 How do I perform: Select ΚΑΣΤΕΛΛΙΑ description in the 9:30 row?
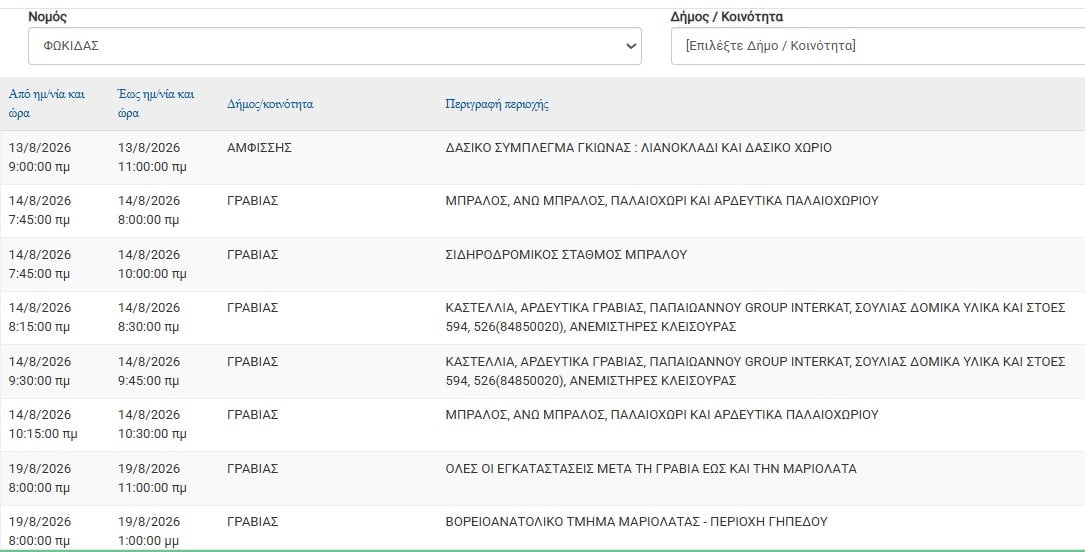pos(756,371)
